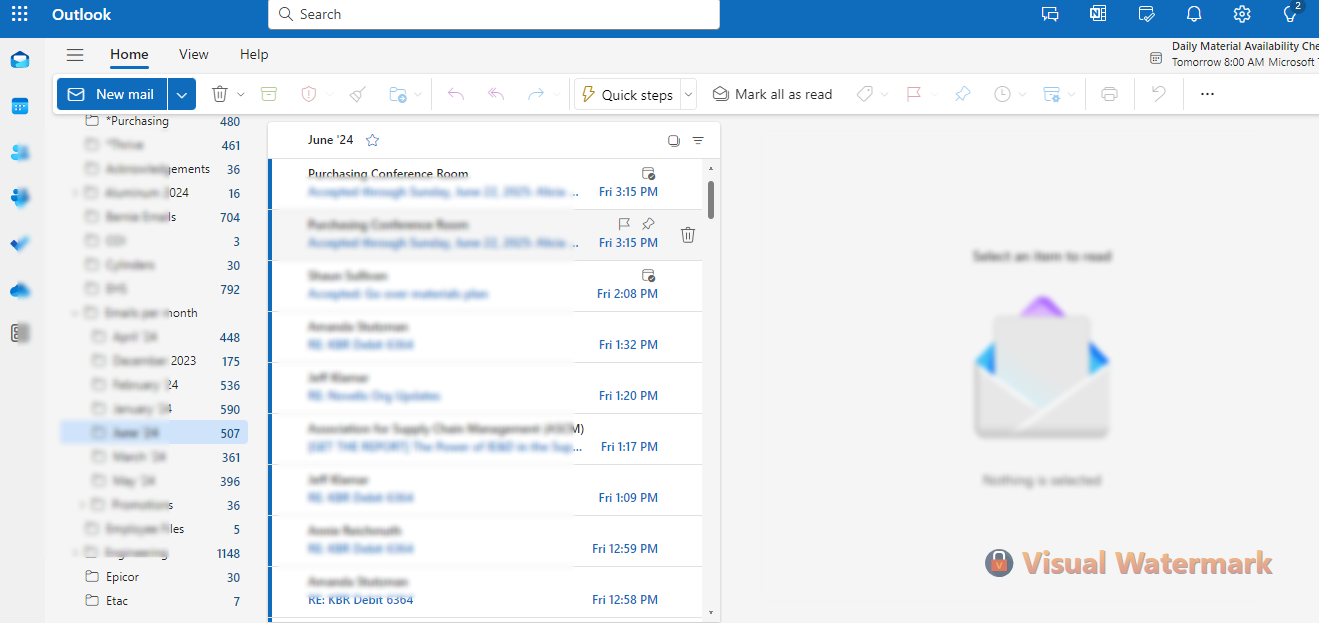This screenshot has width=1319, height=623.
Task: Open the Report dropdown arrow
Action: pyautogui.click(x=329, y=95)
